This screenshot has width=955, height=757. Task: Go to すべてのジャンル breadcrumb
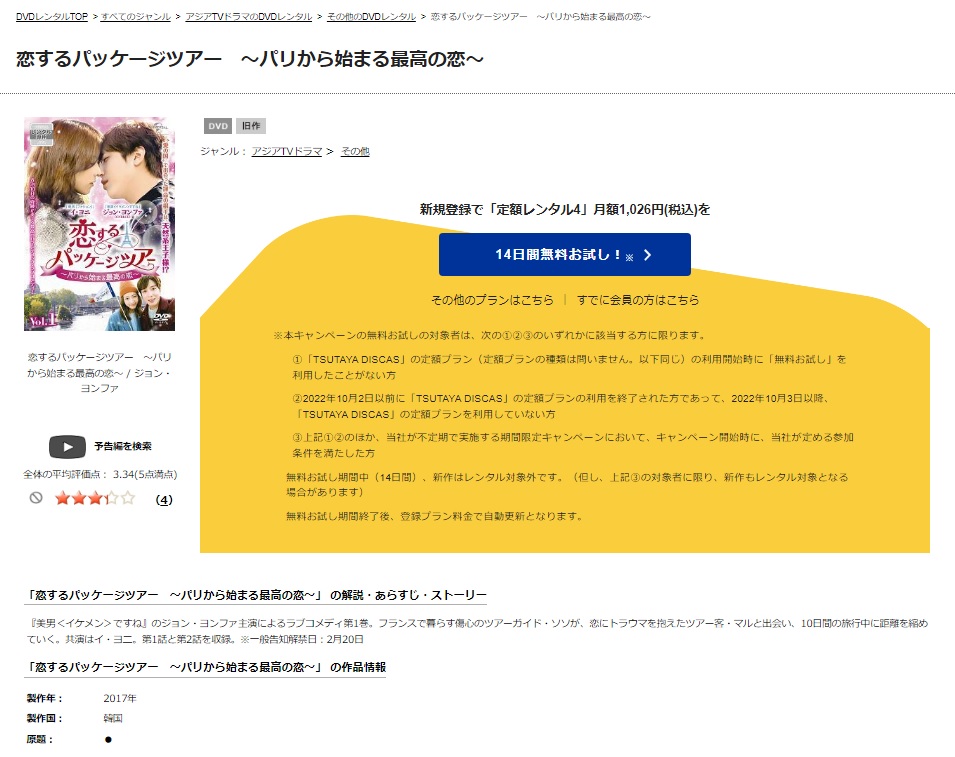point(136,16)
